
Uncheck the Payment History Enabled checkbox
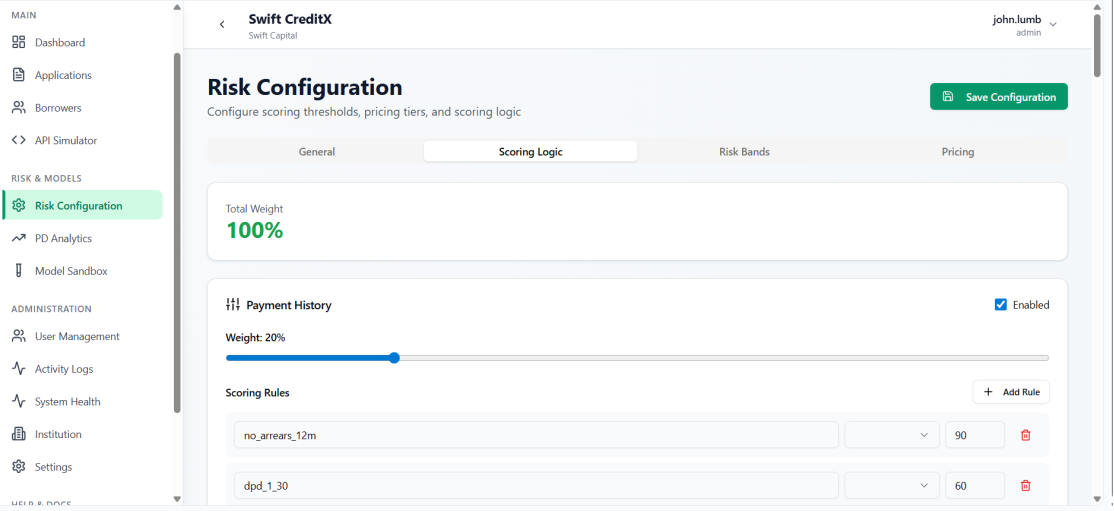tap(1001, 305)
